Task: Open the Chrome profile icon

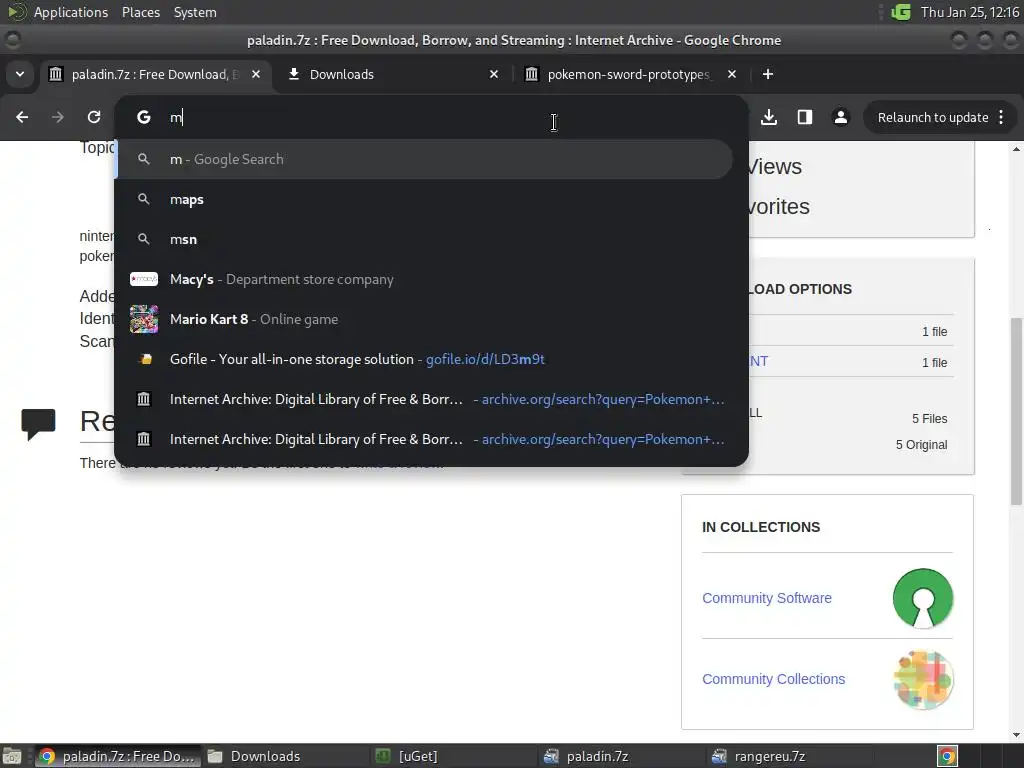Action: coord(840,118)
